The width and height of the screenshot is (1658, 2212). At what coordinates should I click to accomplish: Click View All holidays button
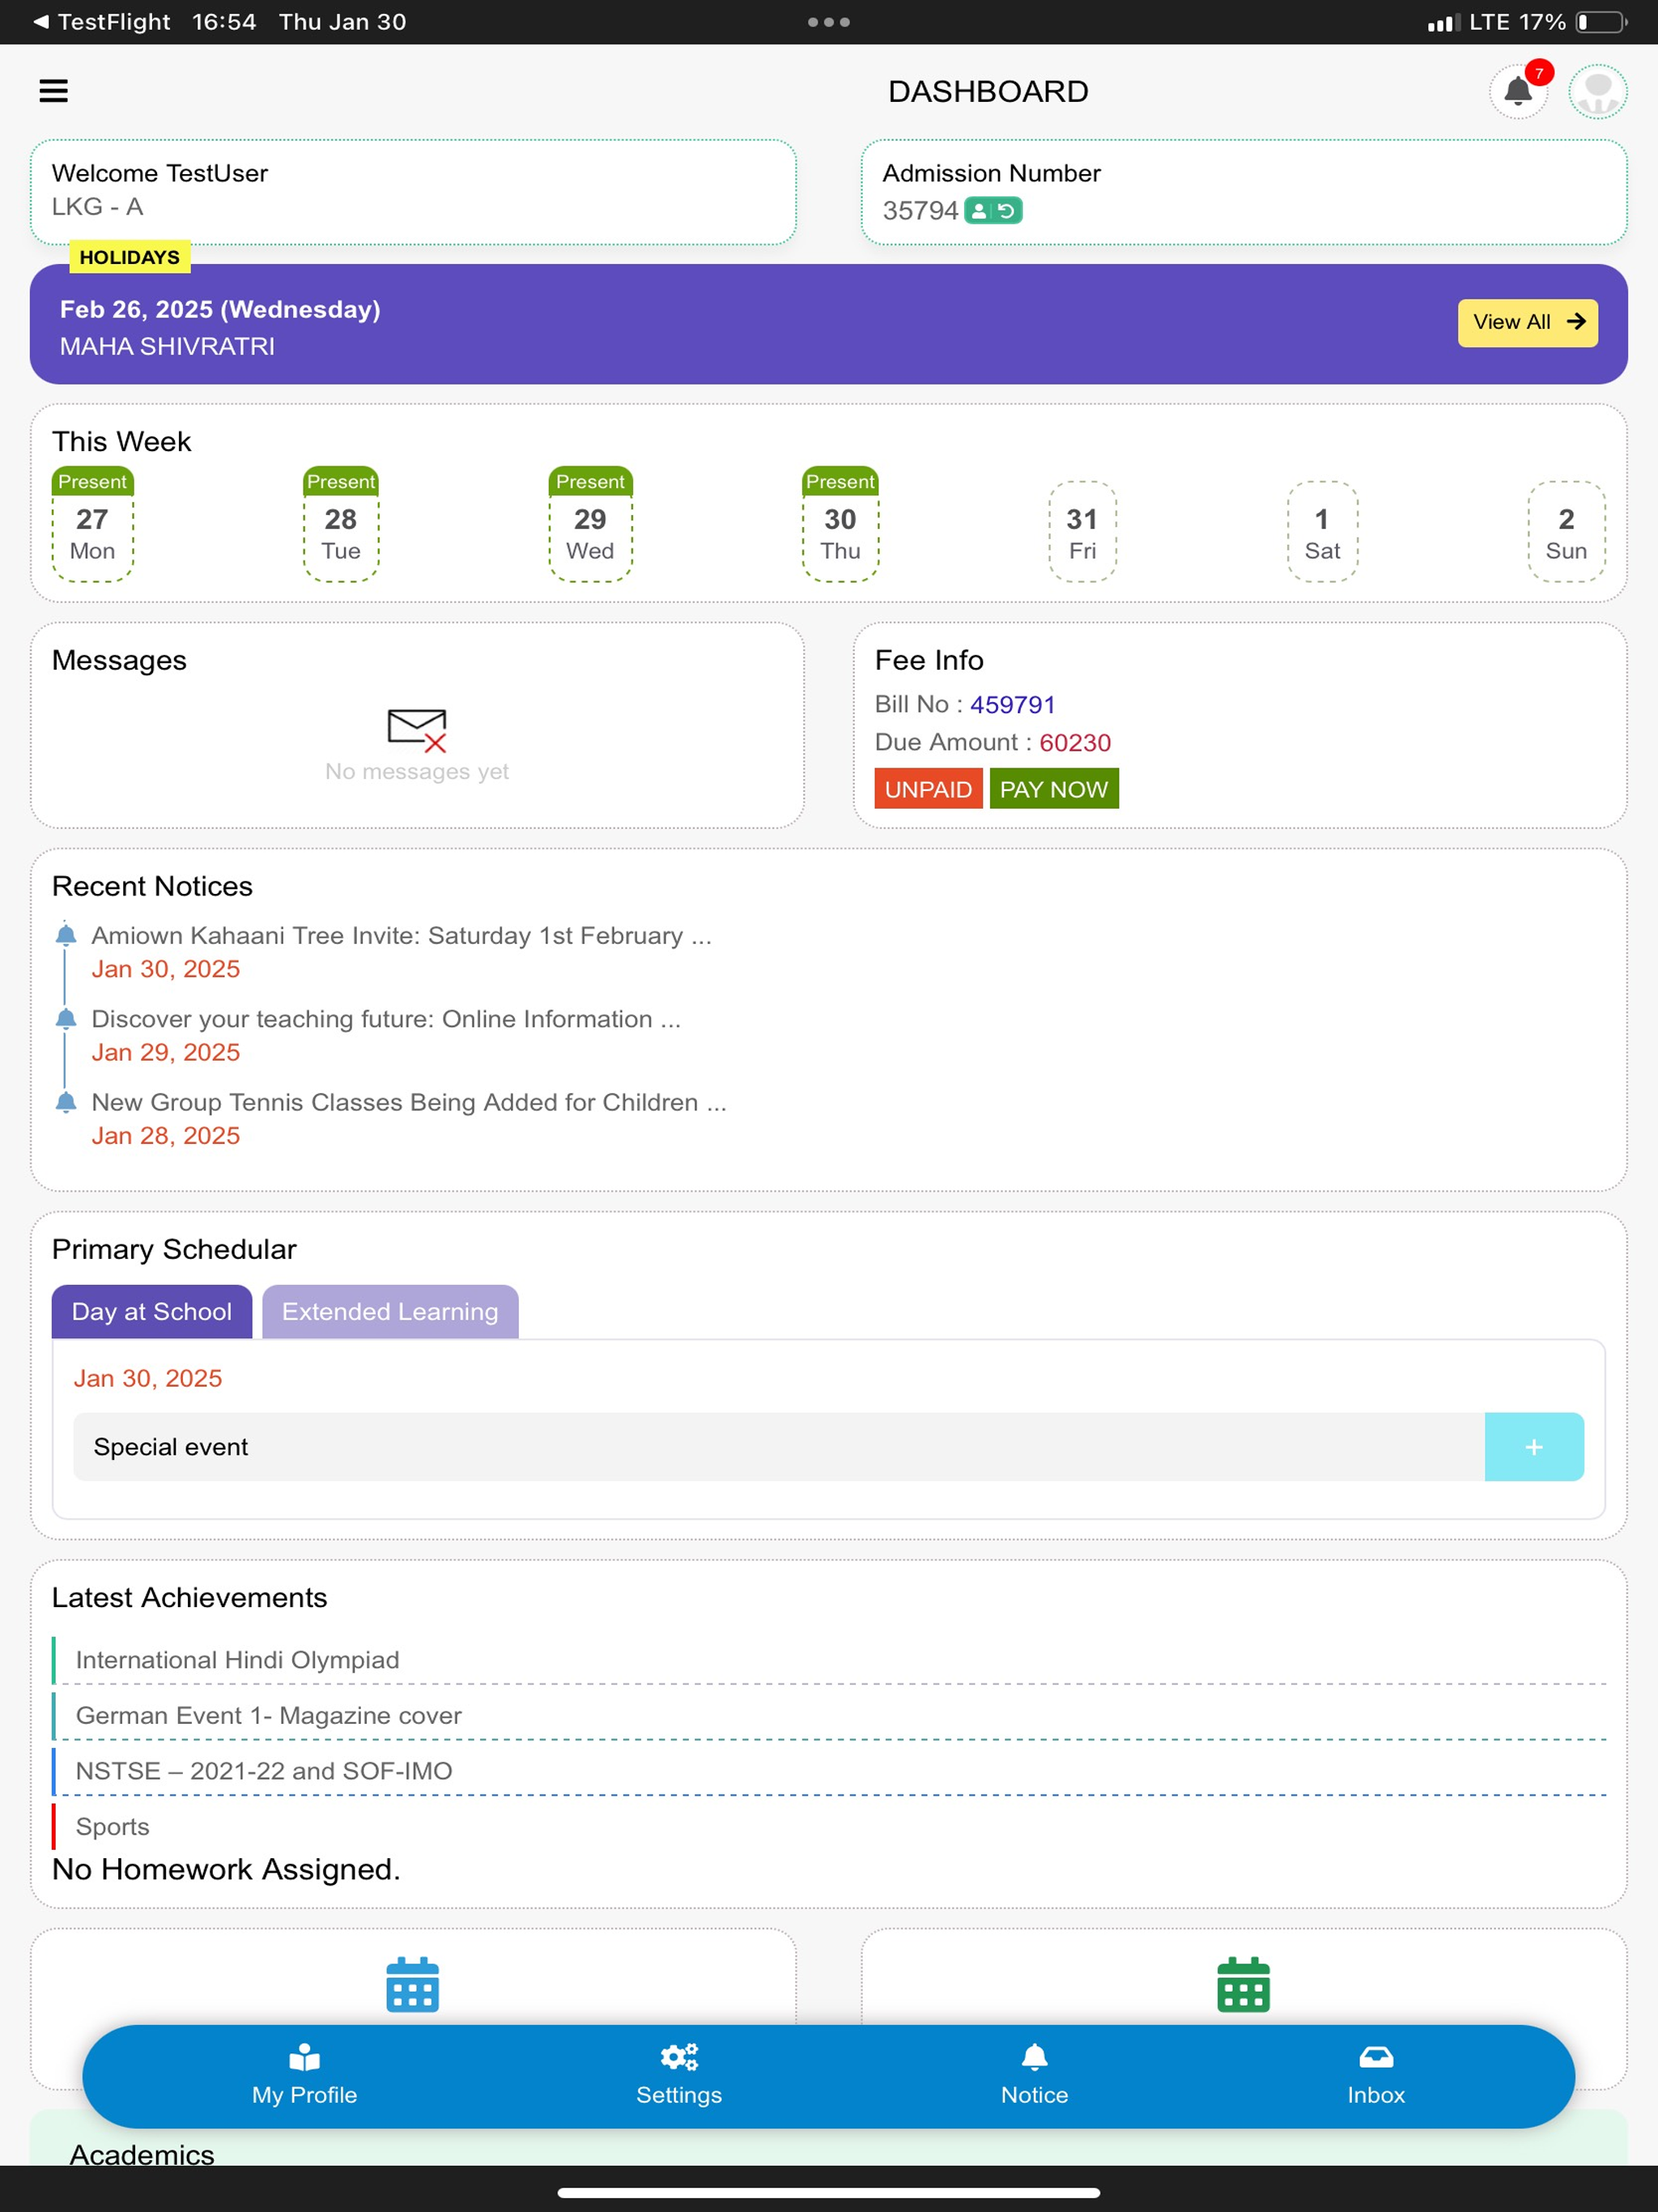(x=1527, y=322)
